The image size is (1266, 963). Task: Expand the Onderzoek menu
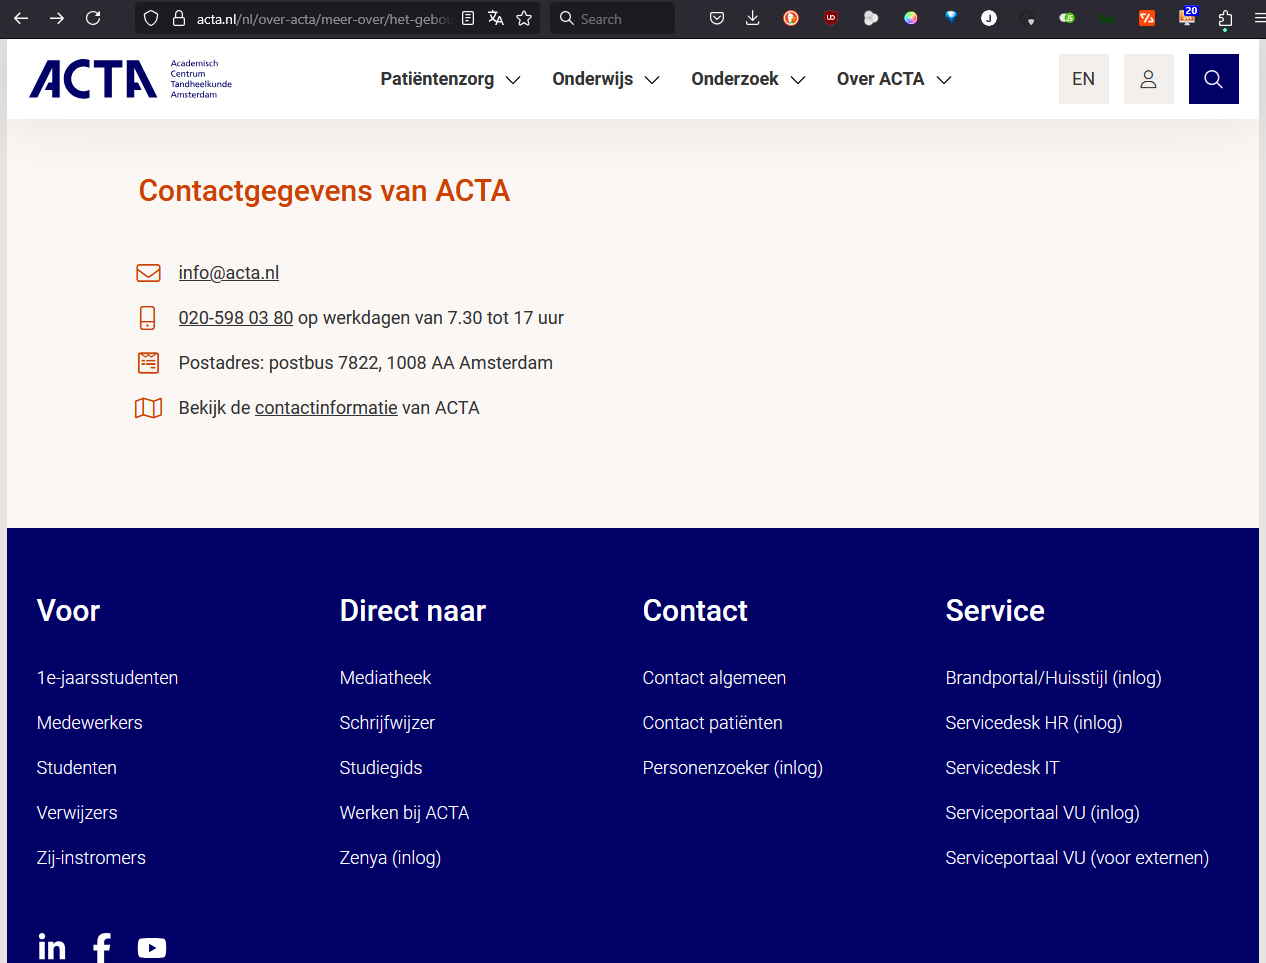pos(748,79)
